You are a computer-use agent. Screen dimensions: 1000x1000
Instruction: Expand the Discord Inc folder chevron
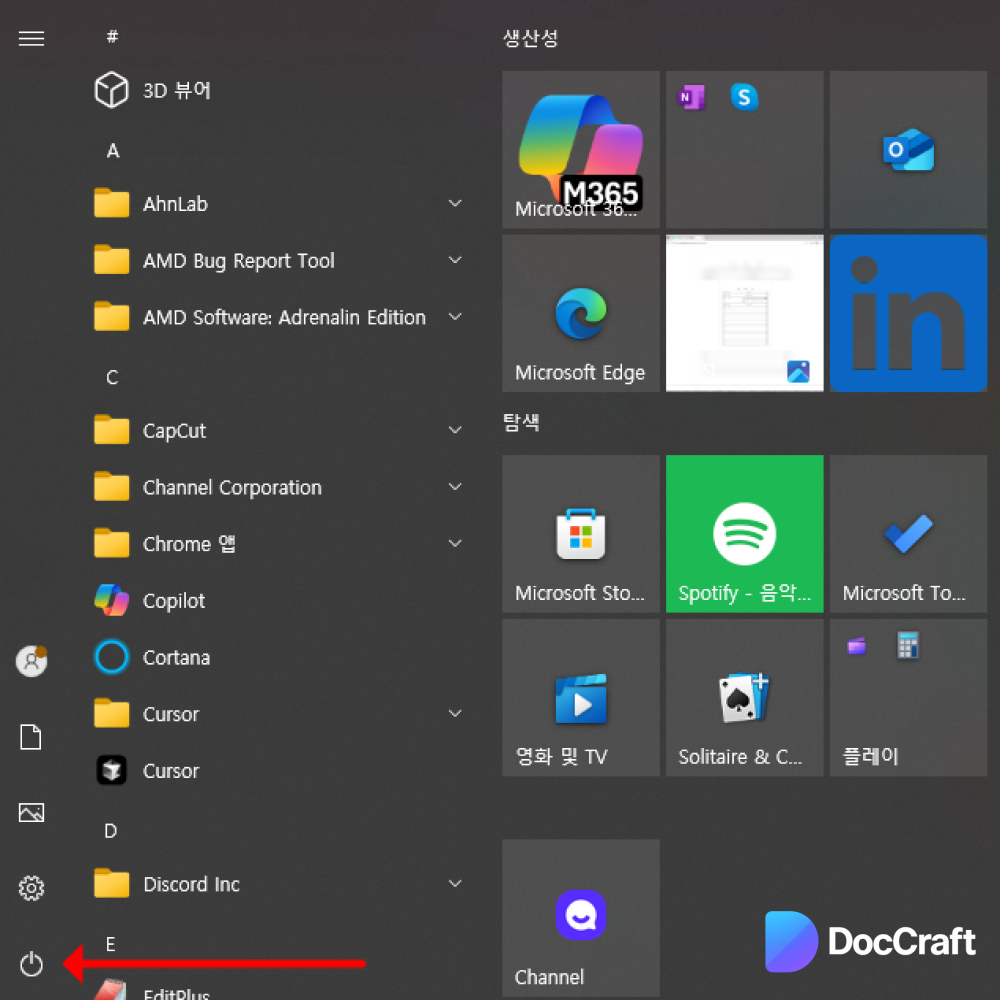[455, 884]
